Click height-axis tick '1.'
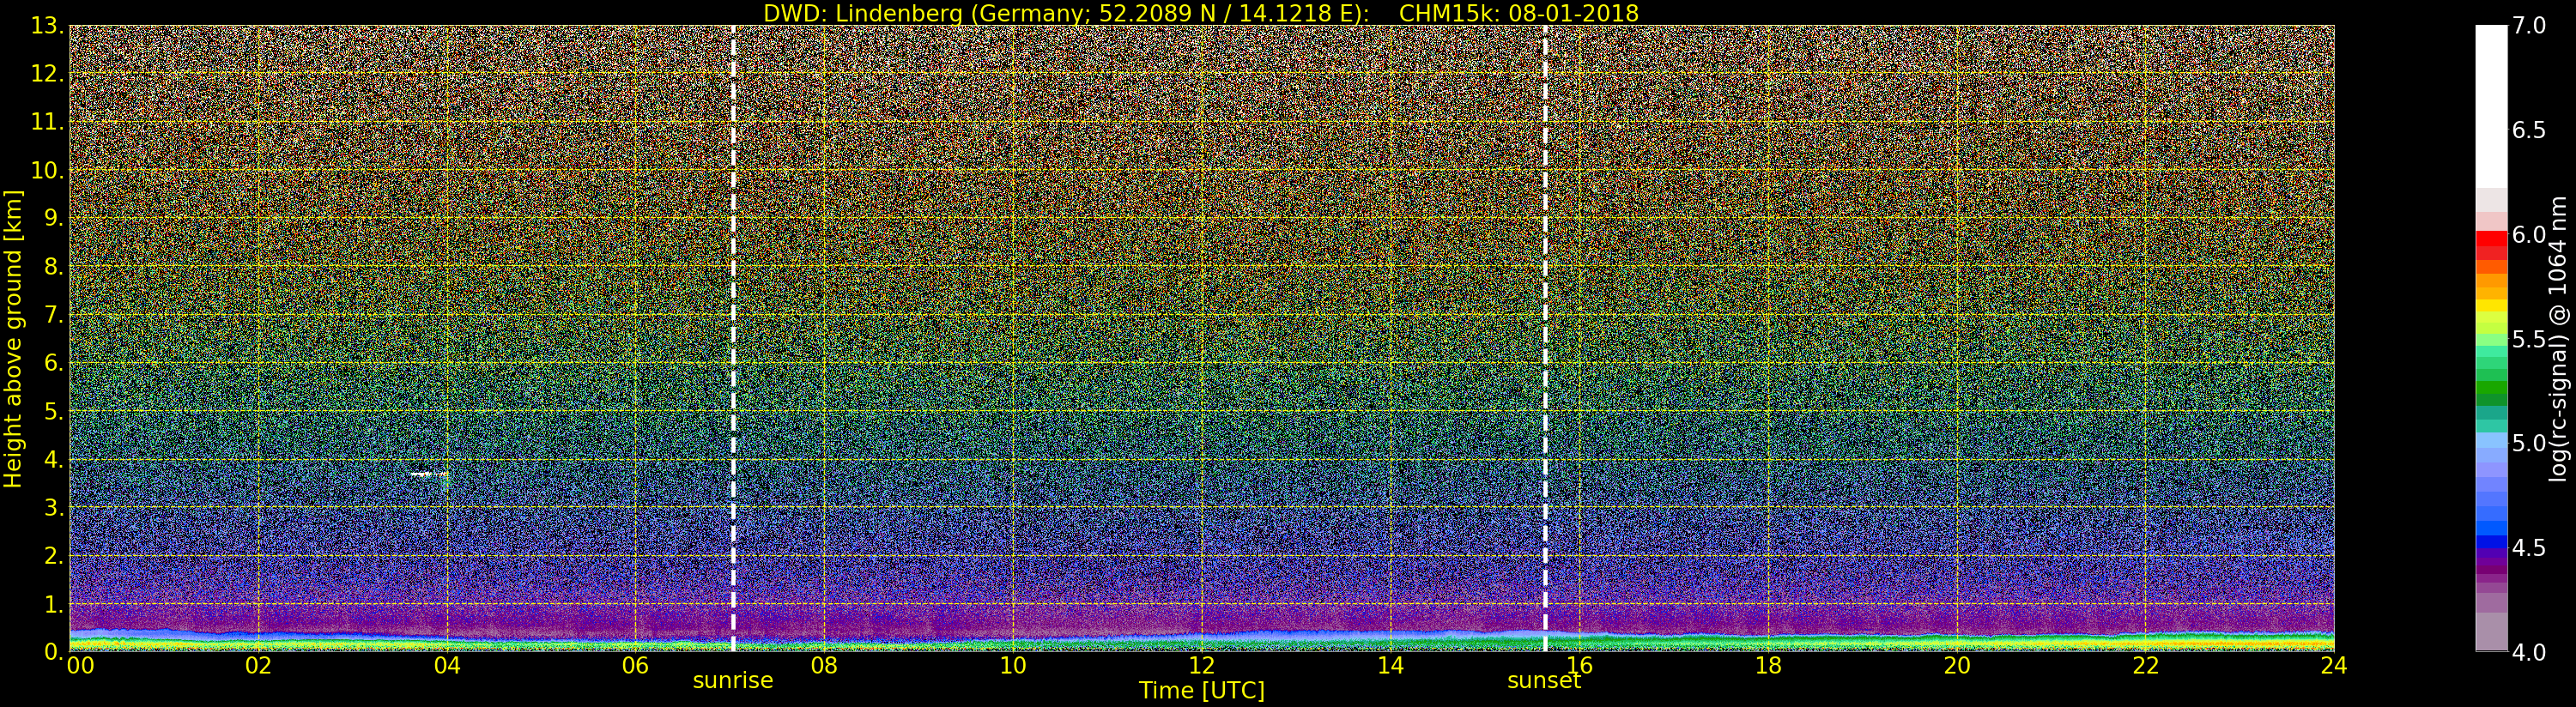This screenshot has width=2576, height=707. pyautogui.click(x=55, y=604)
